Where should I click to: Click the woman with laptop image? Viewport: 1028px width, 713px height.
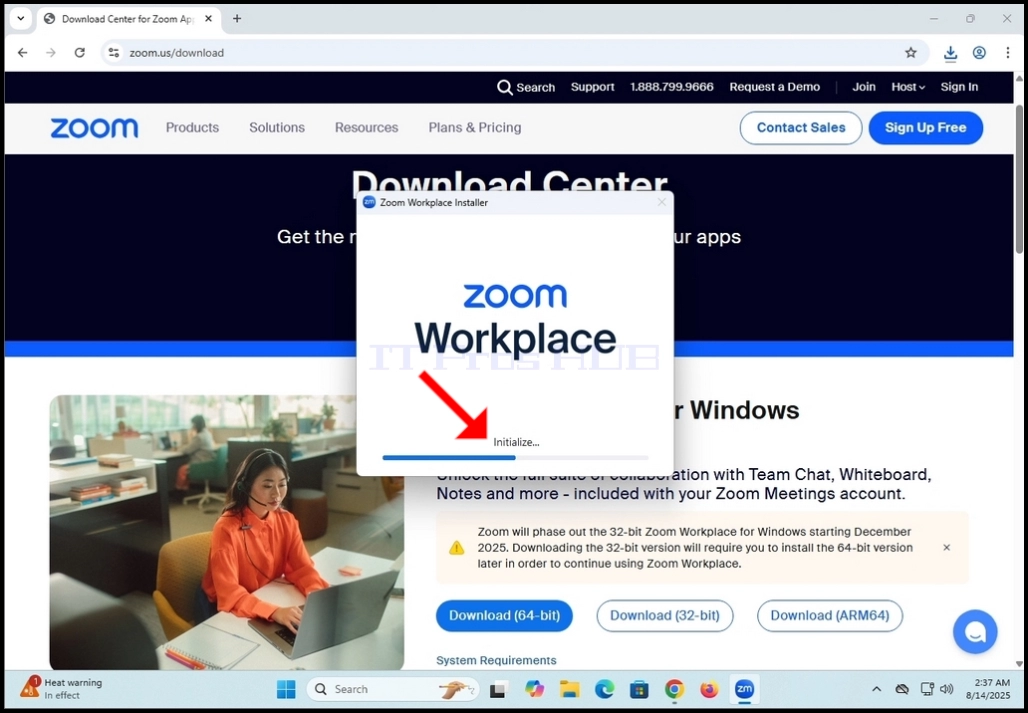click(x=227, y=532)
